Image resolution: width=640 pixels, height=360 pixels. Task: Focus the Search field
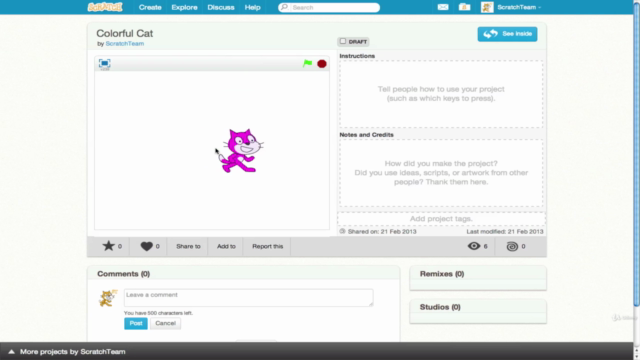(x=329, y=7)
